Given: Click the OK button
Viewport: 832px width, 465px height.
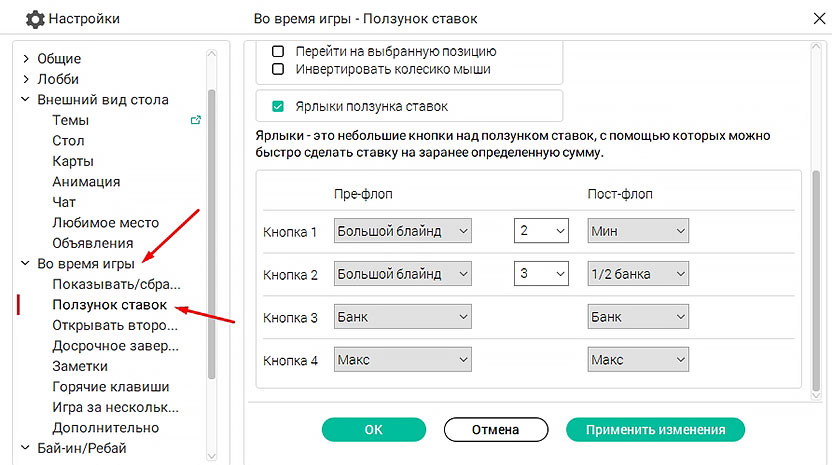Looking at the screenshot, I should tap(374, 429).
